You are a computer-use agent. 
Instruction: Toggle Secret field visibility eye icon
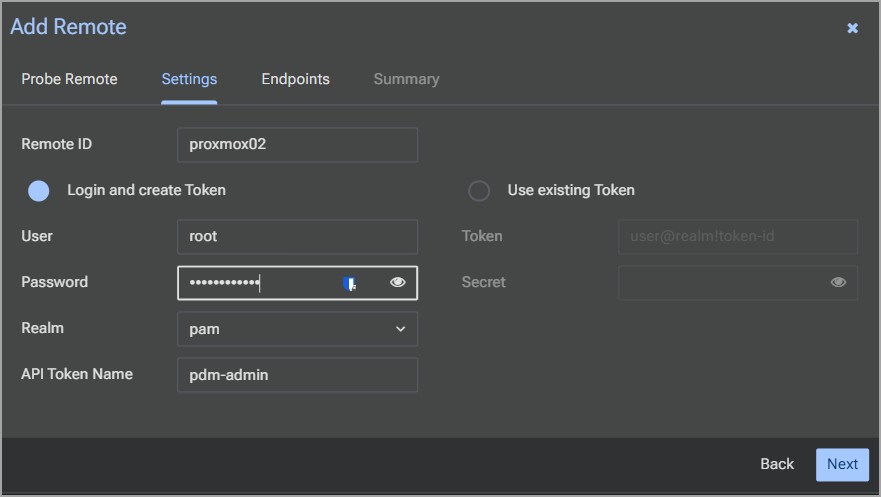click(x=838, y=282)
